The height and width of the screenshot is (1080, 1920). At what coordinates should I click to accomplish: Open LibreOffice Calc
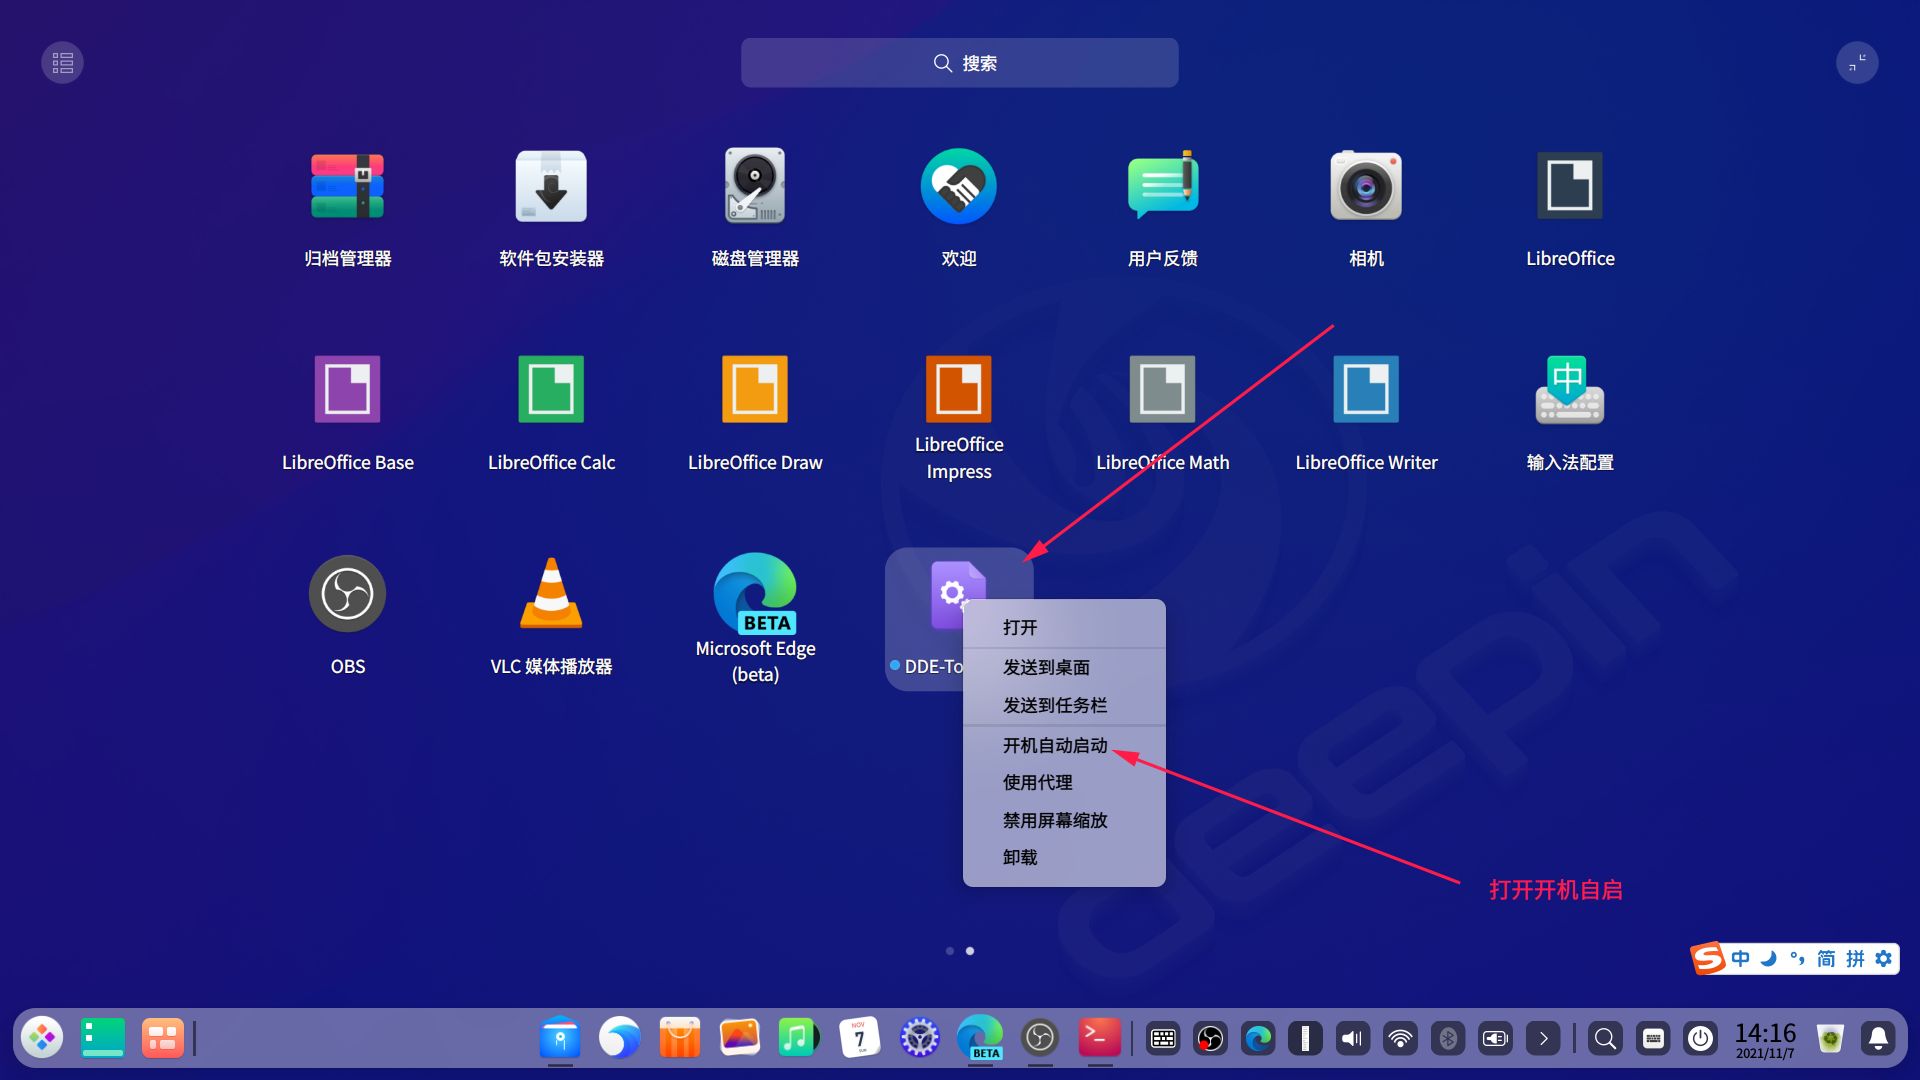[x=551, y=390]
